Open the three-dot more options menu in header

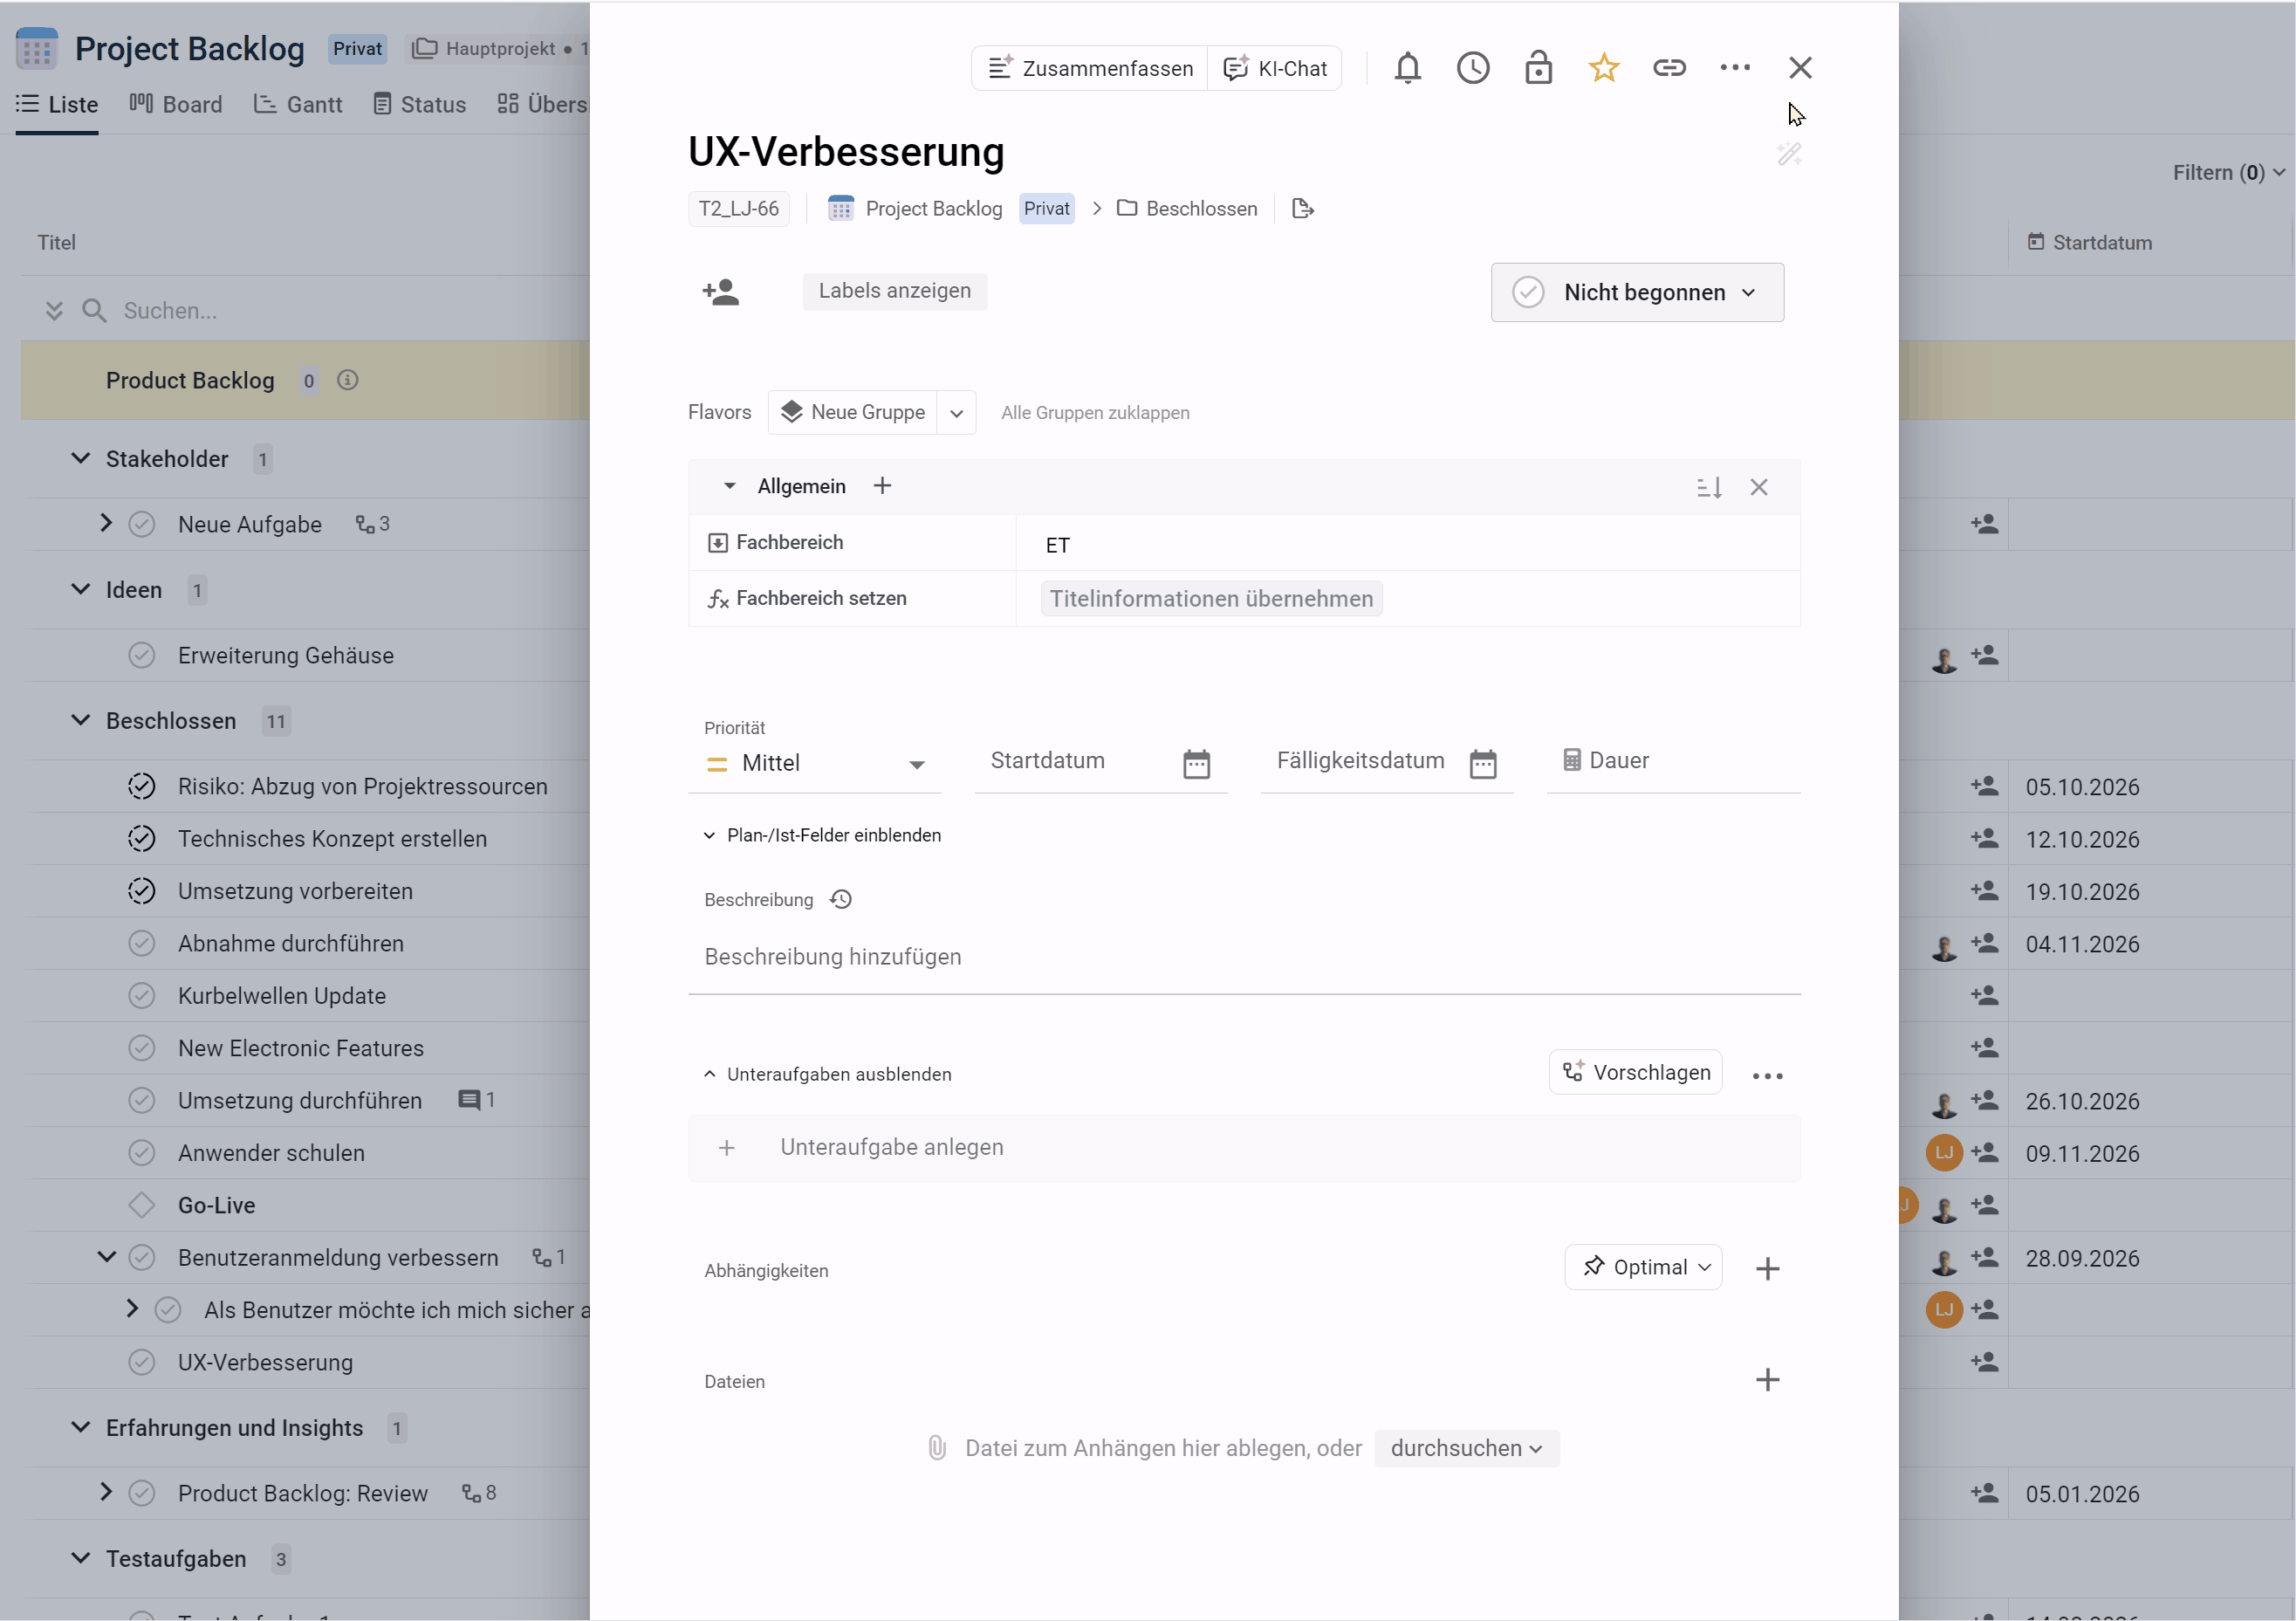(x=1735, y=68)
